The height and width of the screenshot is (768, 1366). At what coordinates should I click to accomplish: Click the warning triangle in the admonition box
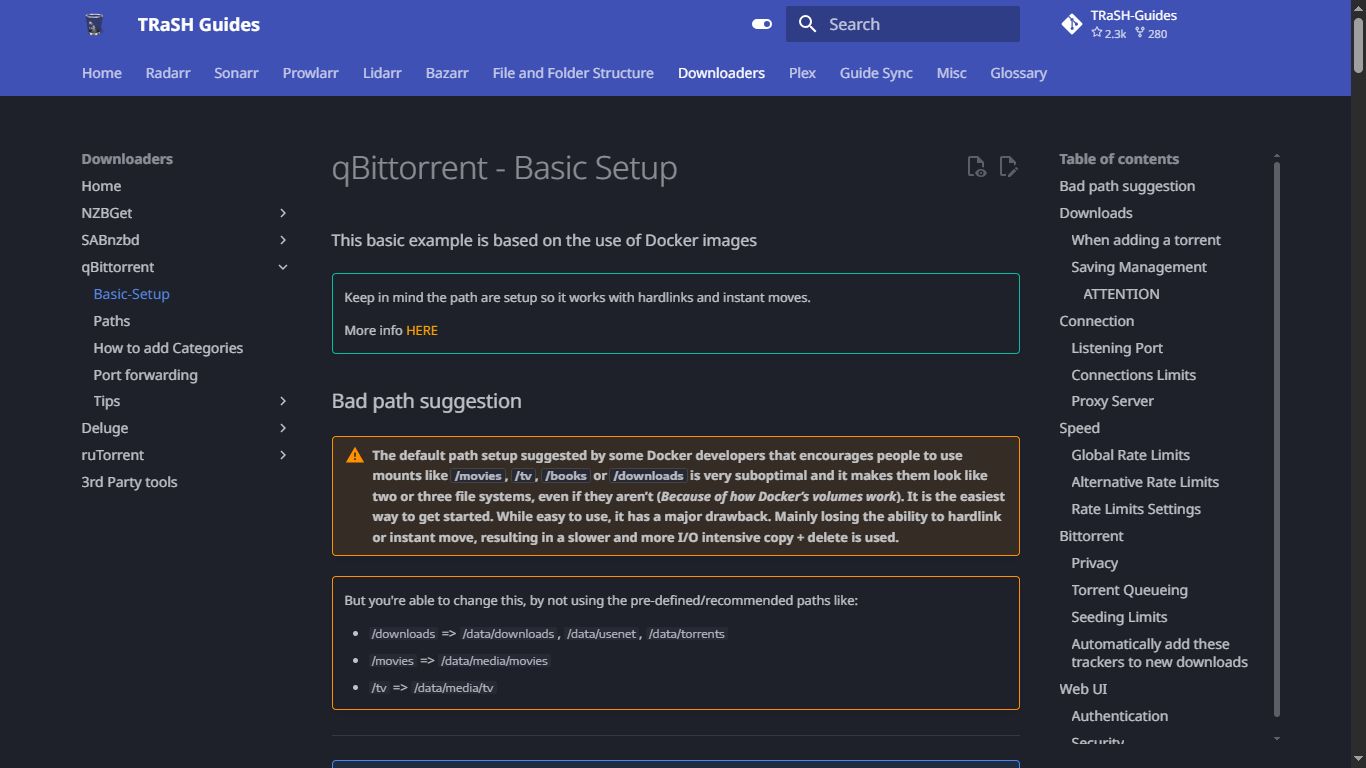(354, 455)
